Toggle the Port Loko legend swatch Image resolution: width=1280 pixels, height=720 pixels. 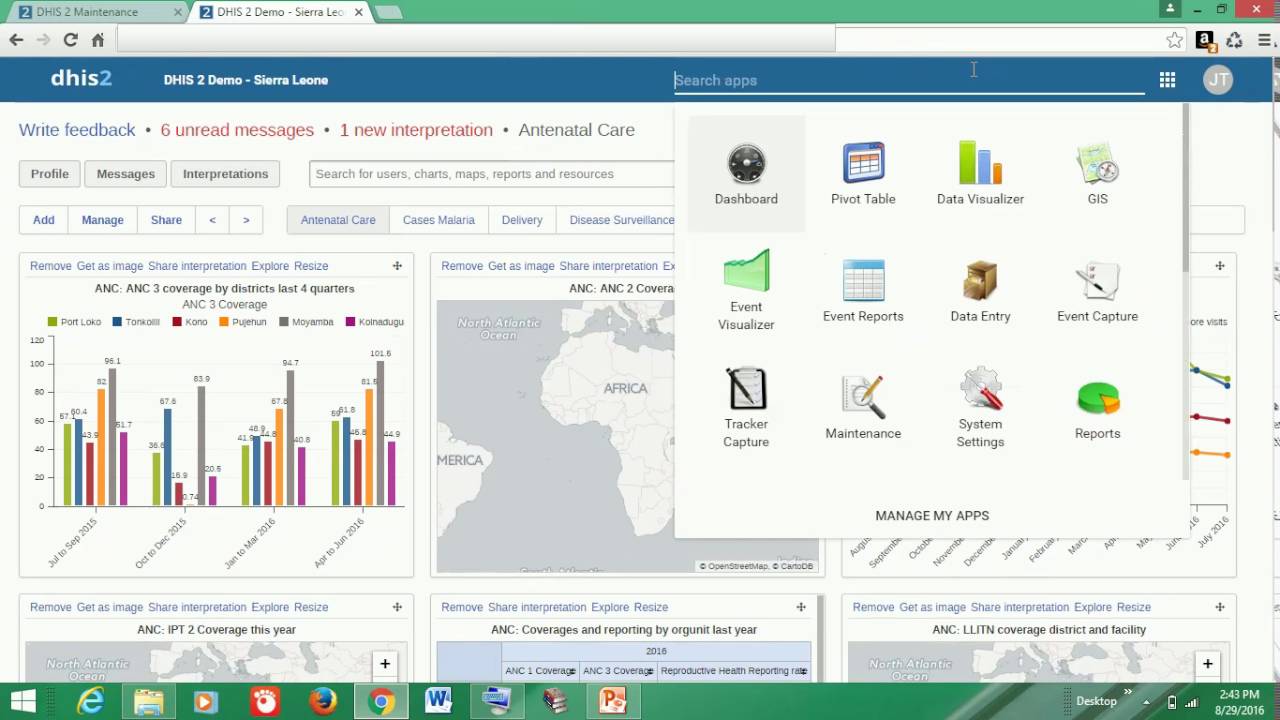52,322
